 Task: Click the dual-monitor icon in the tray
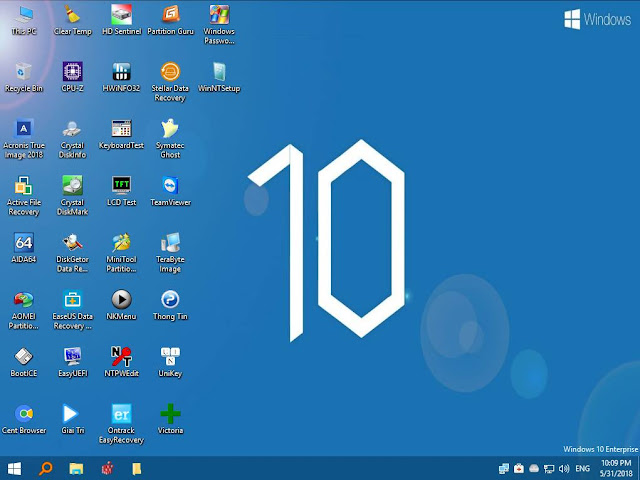pos(504,468)
